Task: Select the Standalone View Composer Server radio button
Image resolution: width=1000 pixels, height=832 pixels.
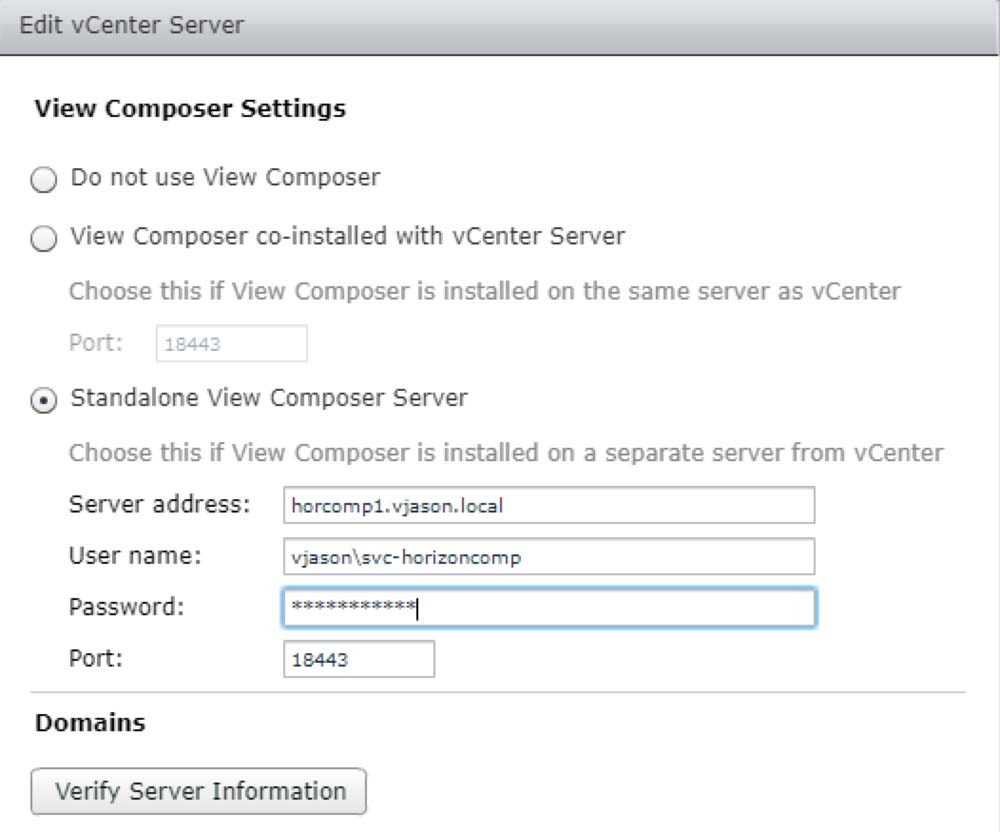Action: point(45,400)
